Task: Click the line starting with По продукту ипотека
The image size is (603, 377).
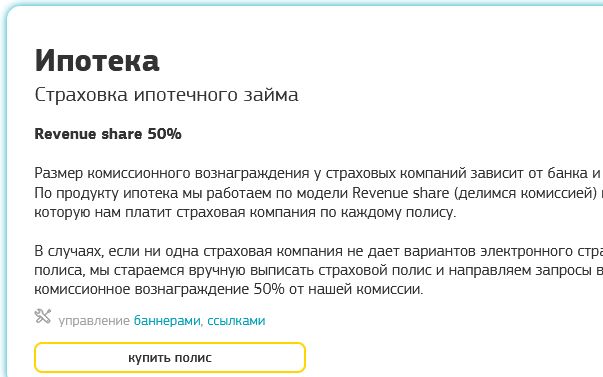Action: click(x=318, y=193)
